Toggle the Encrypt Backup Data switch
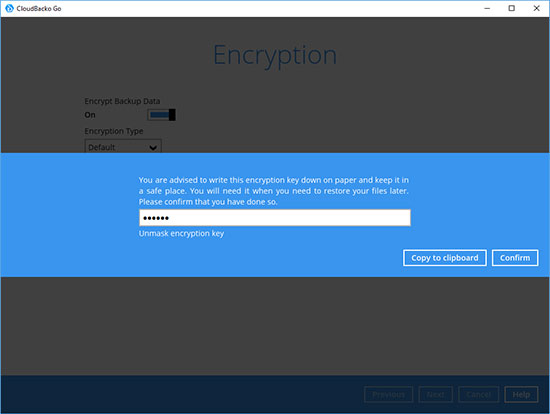550x414 pixels. (x=161, y=115)
